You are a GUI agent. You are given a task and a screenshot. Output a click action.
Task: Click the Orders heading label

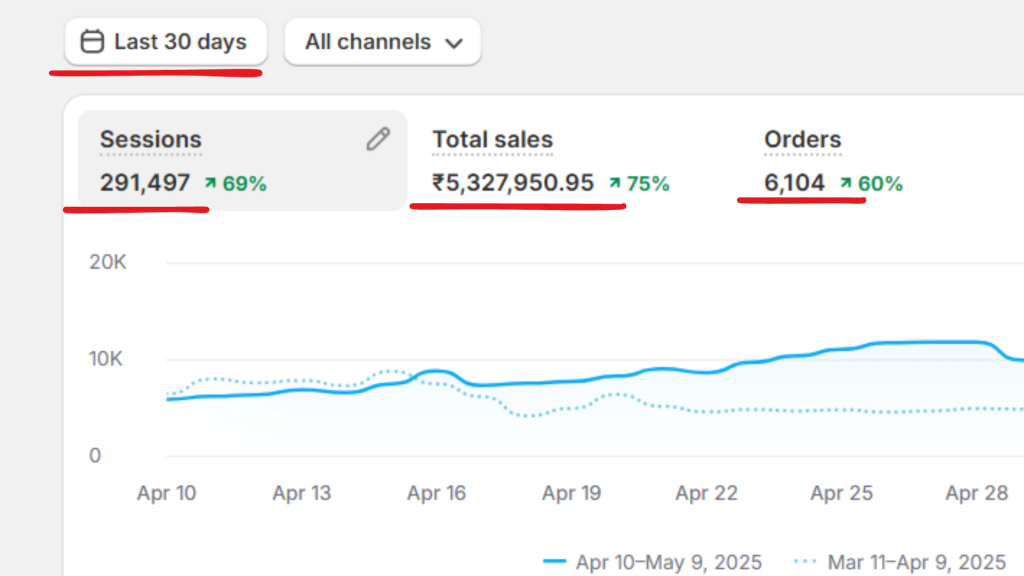coord(803,140)
